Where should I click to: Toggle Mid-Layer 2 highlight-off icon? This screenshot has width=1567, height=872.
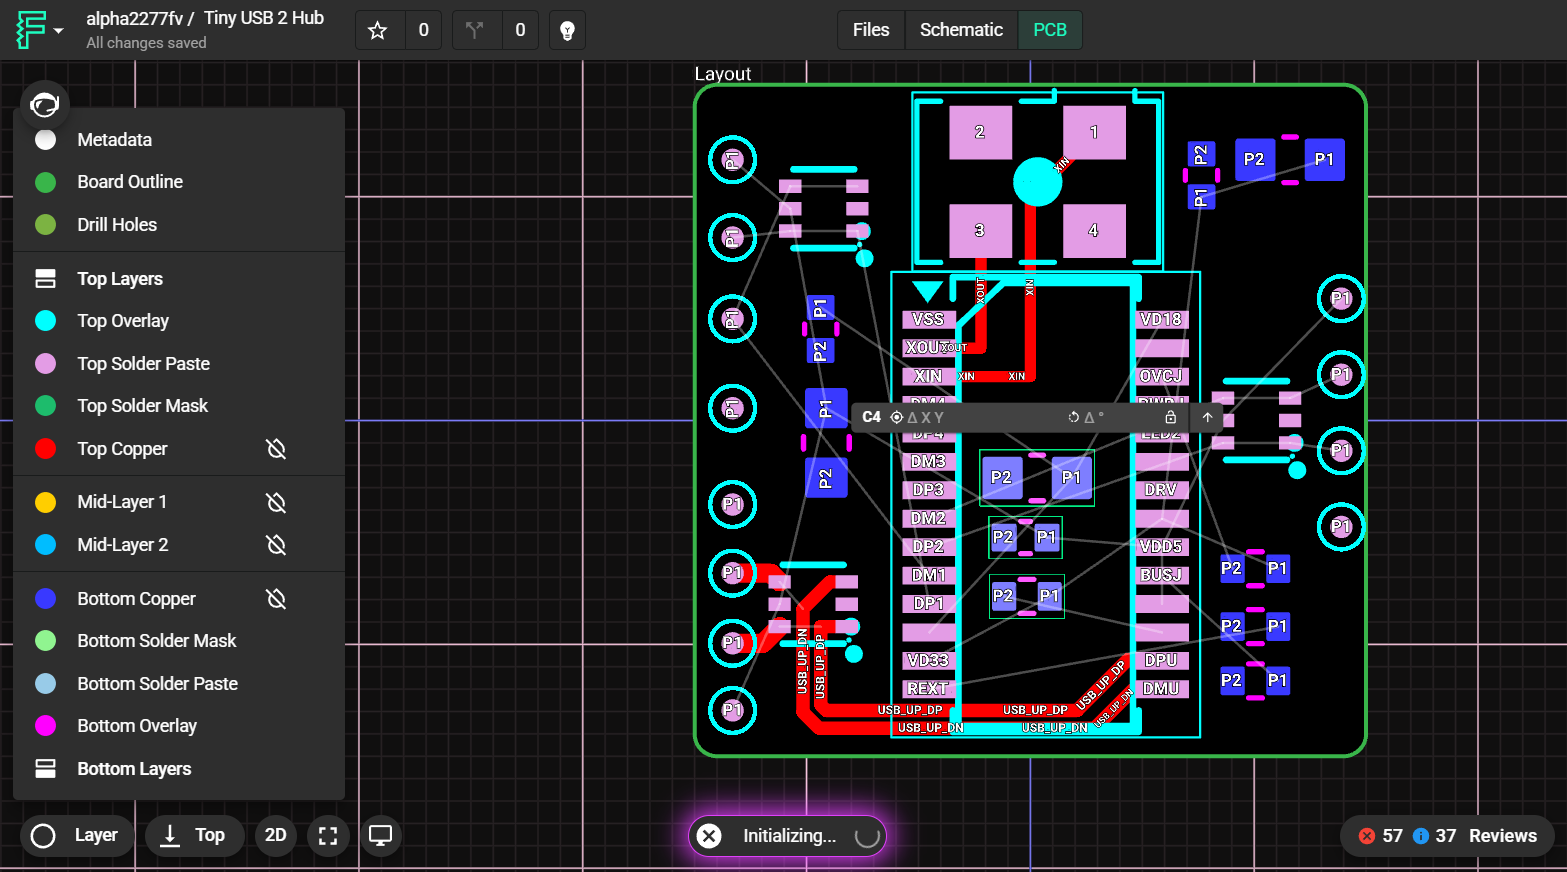277,545
